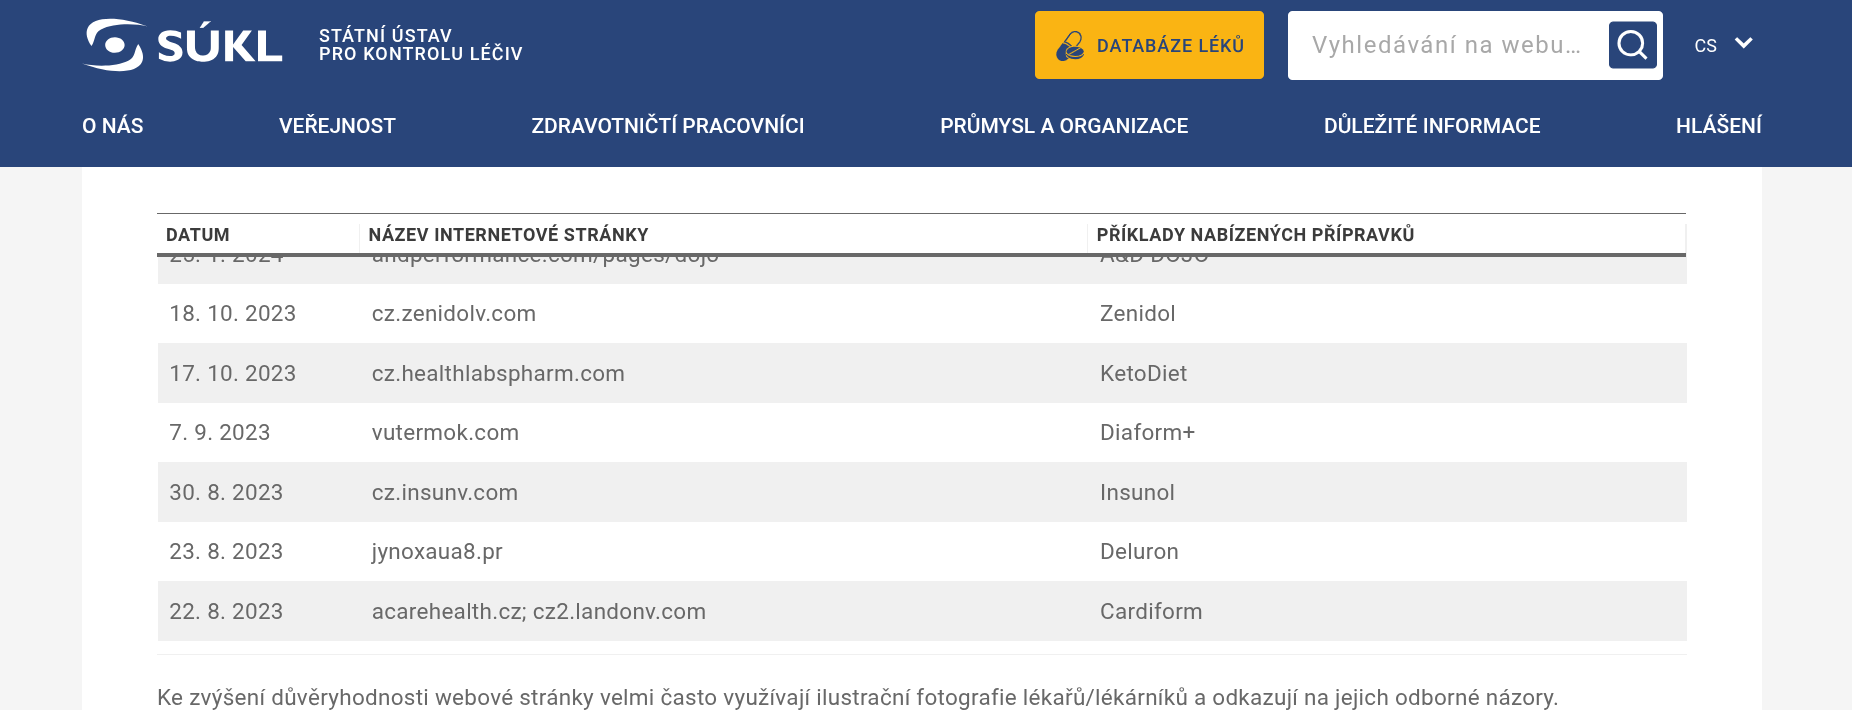Open the Důležité informace menu
Image resolution: width=1852 pixels, height=710 pixels.
[x=1432, y=126]
